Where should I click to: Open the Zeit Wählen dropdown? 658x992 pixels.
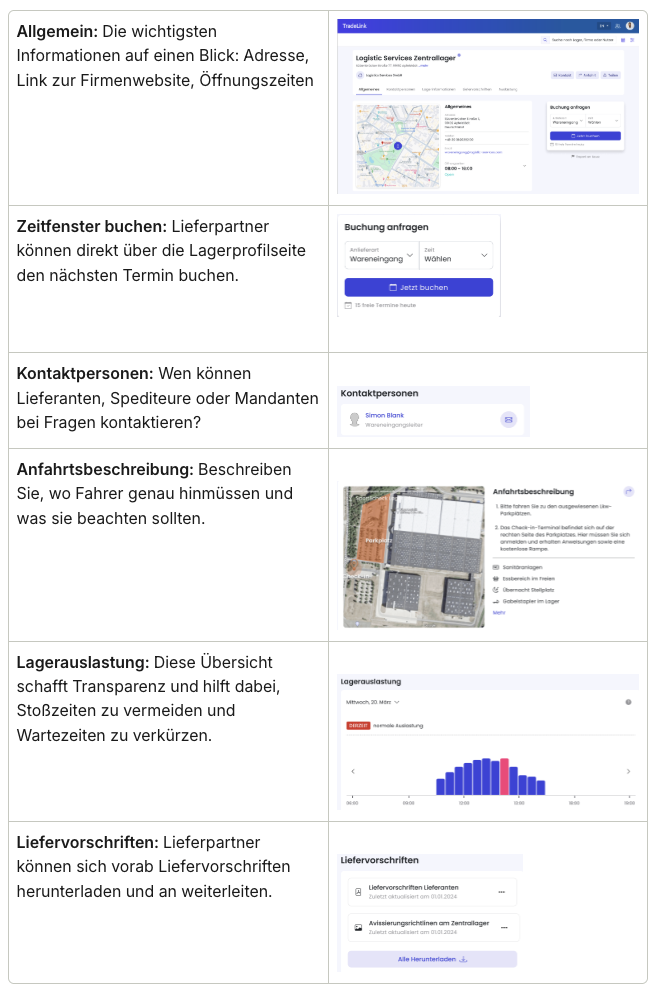coord(456,255)
